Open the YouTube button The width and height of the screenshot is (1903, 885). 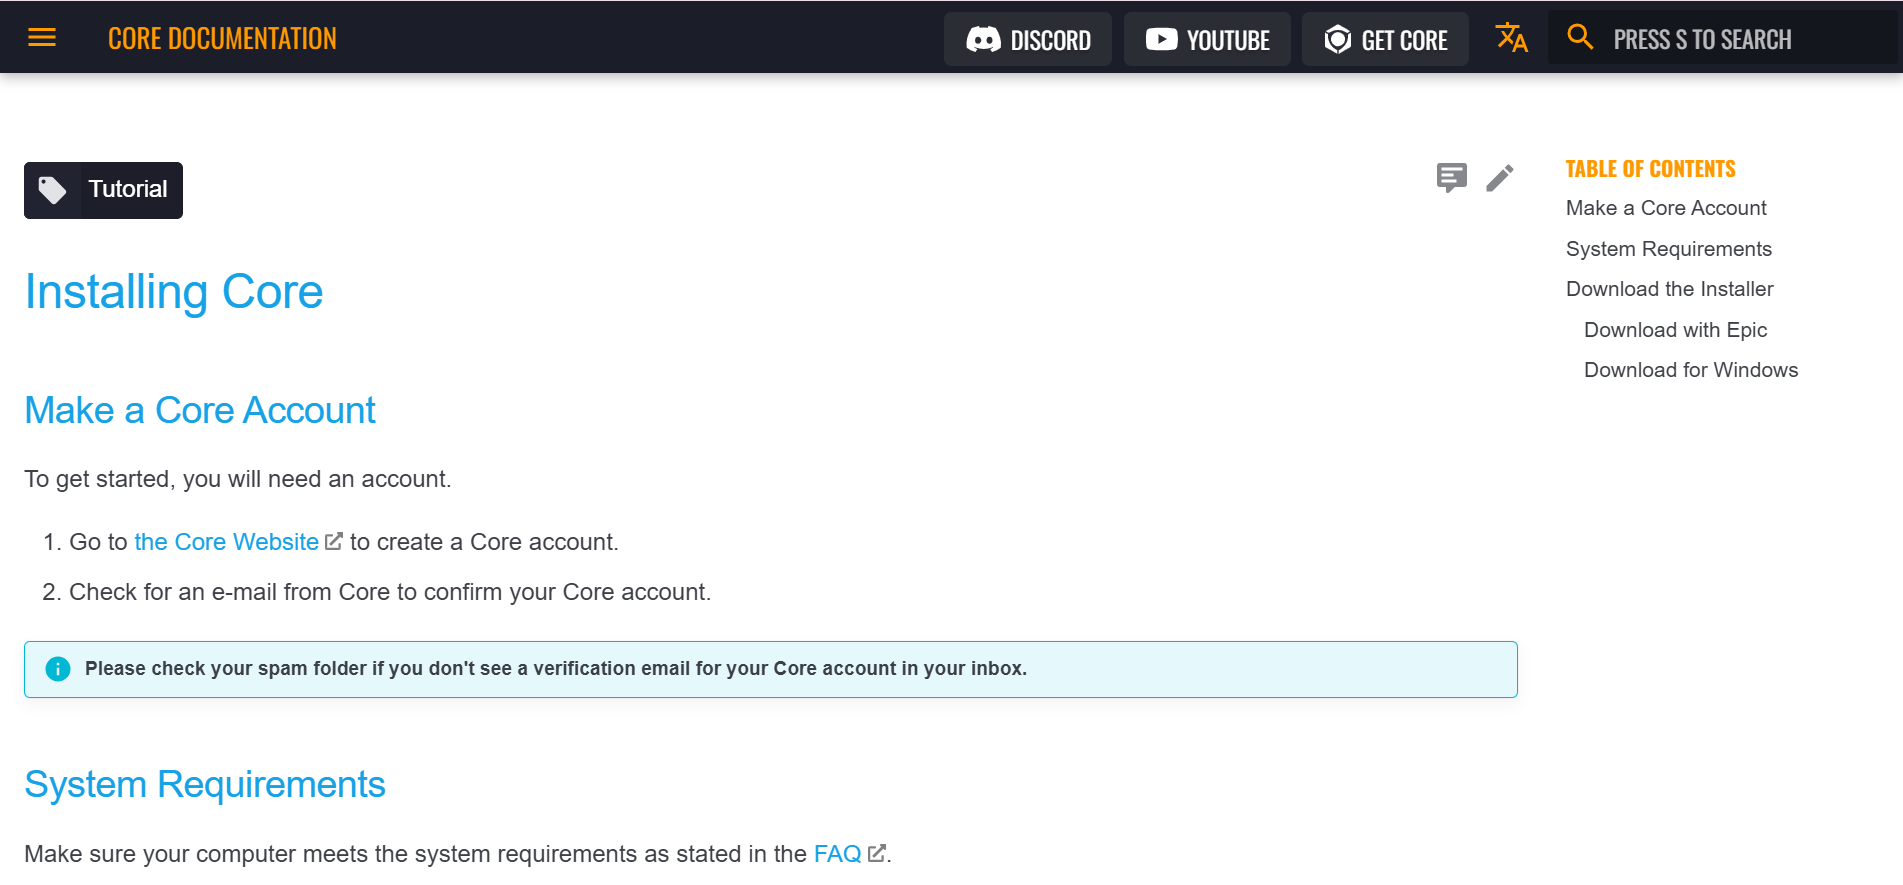1207,39
